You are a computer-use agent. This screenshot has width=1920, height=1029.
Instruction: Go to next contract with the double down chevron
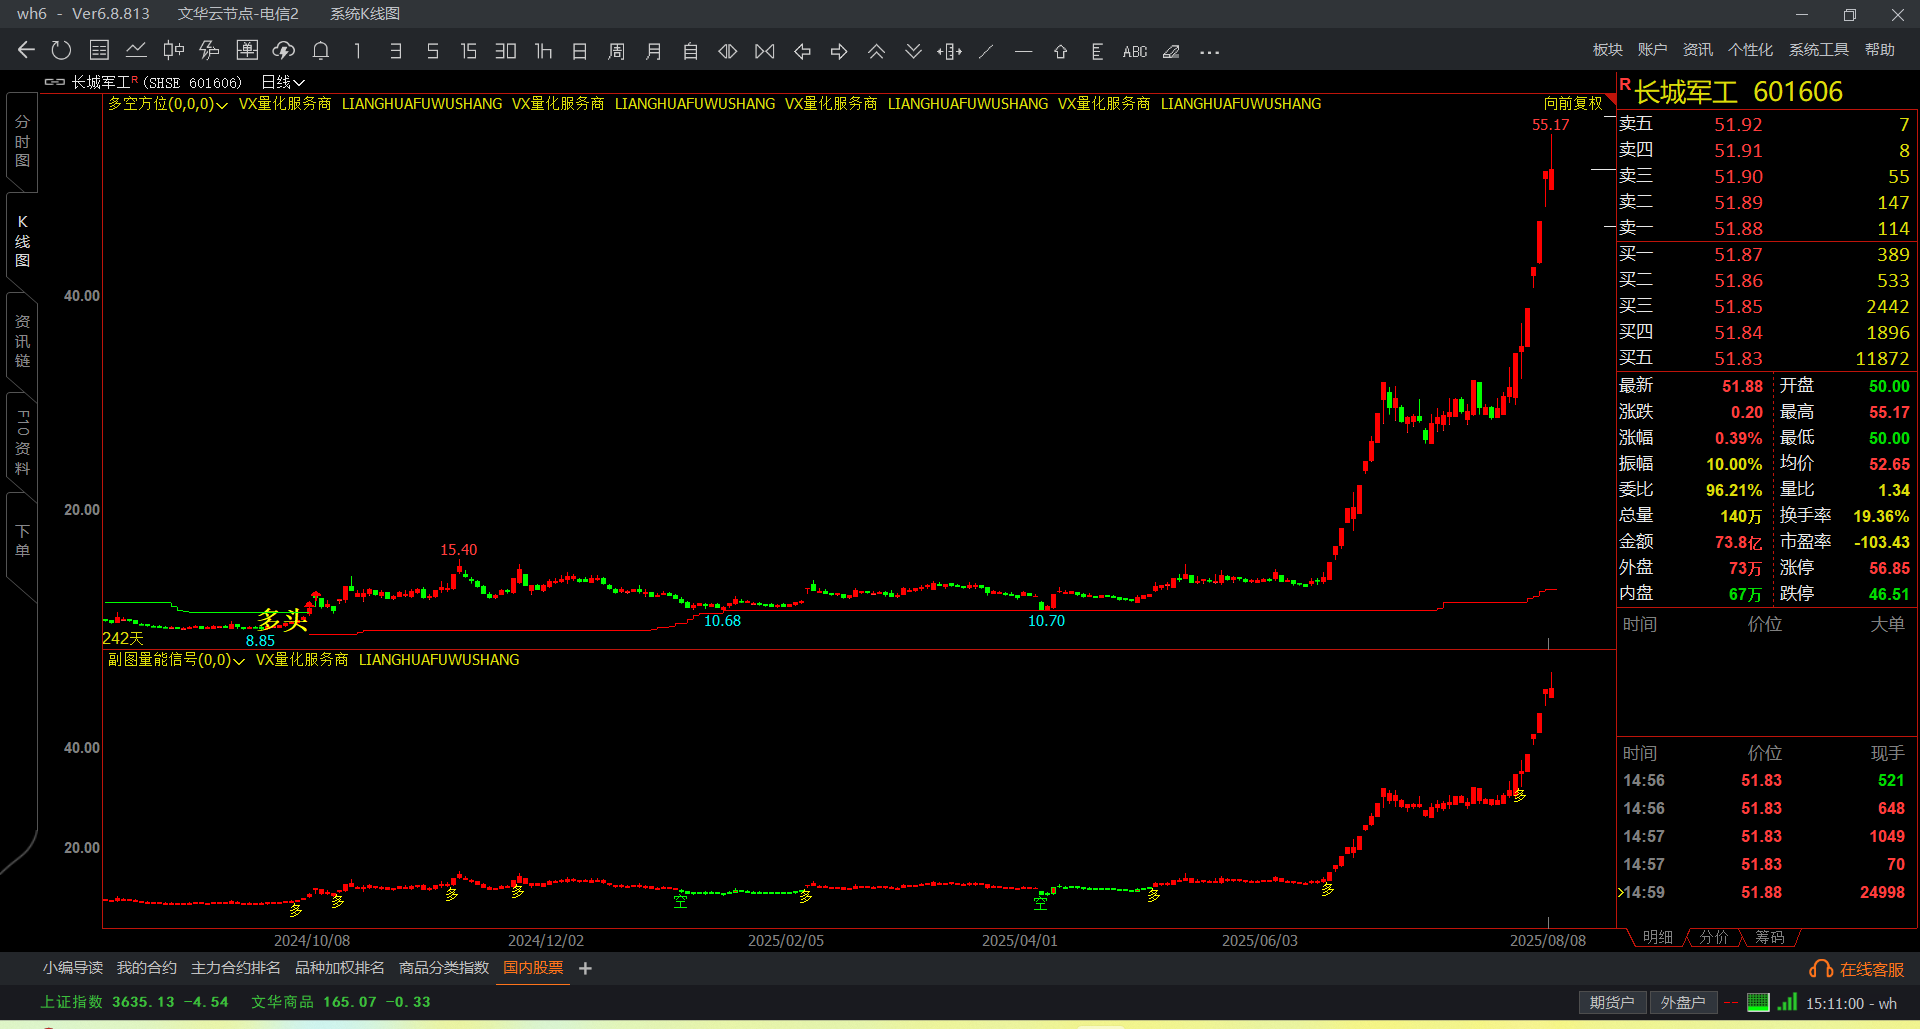(x=913, y=51)
